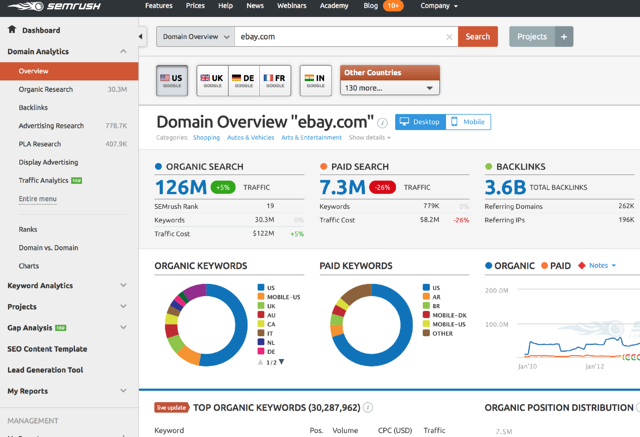
Task: Switch to Desktop data view
Action: tap(420, 122)
